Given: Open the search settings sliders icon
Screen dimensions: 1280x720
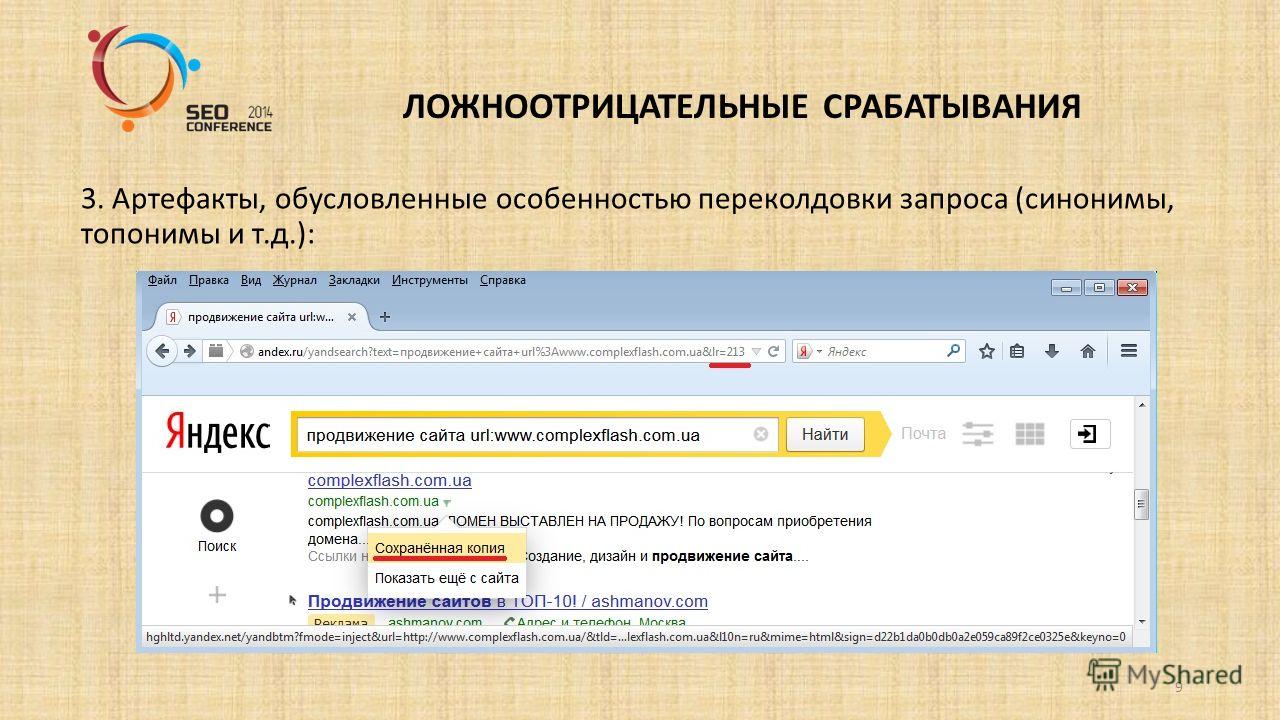Looking at the screenshot, I should pos(977,434).
